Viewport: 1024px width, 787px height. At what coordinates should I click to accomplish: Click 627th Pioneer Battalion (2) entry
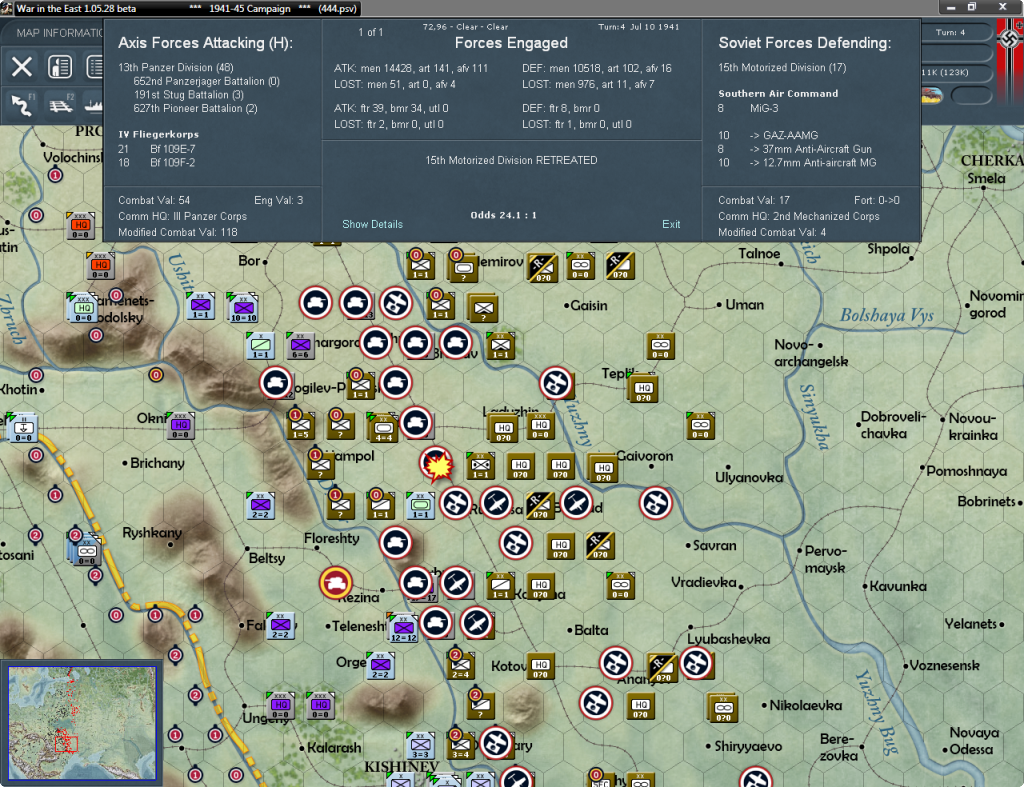195,108
